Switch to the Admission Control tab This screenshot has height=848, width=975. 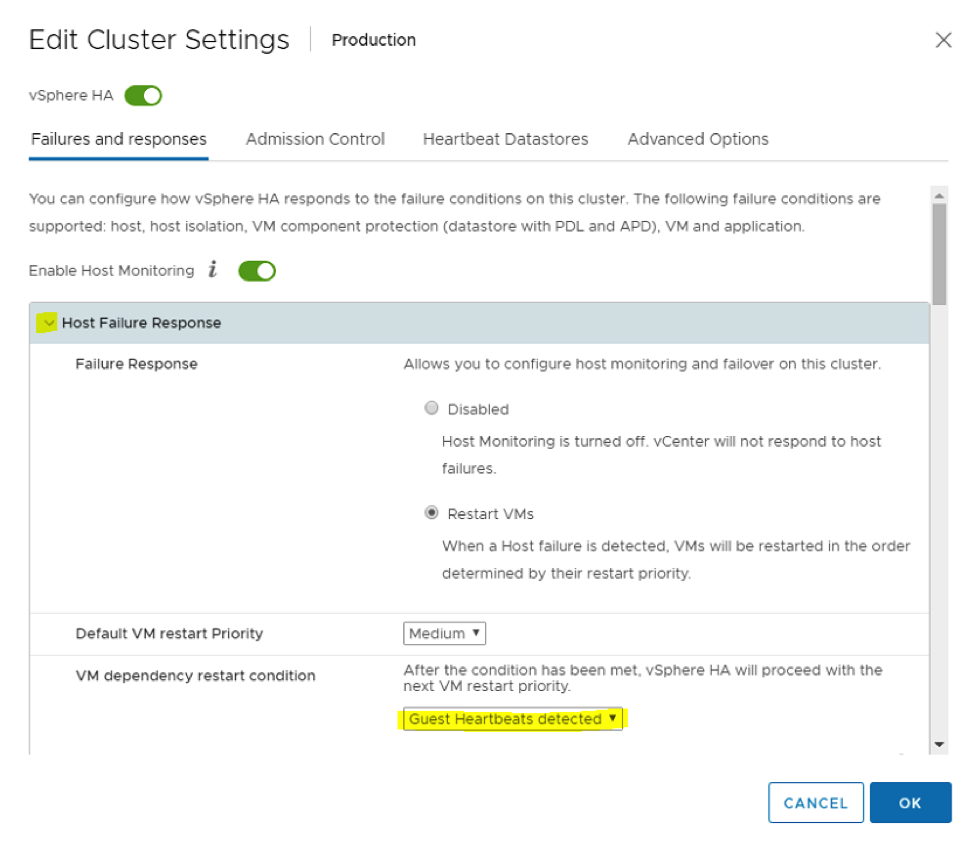[x=315, y=139]
